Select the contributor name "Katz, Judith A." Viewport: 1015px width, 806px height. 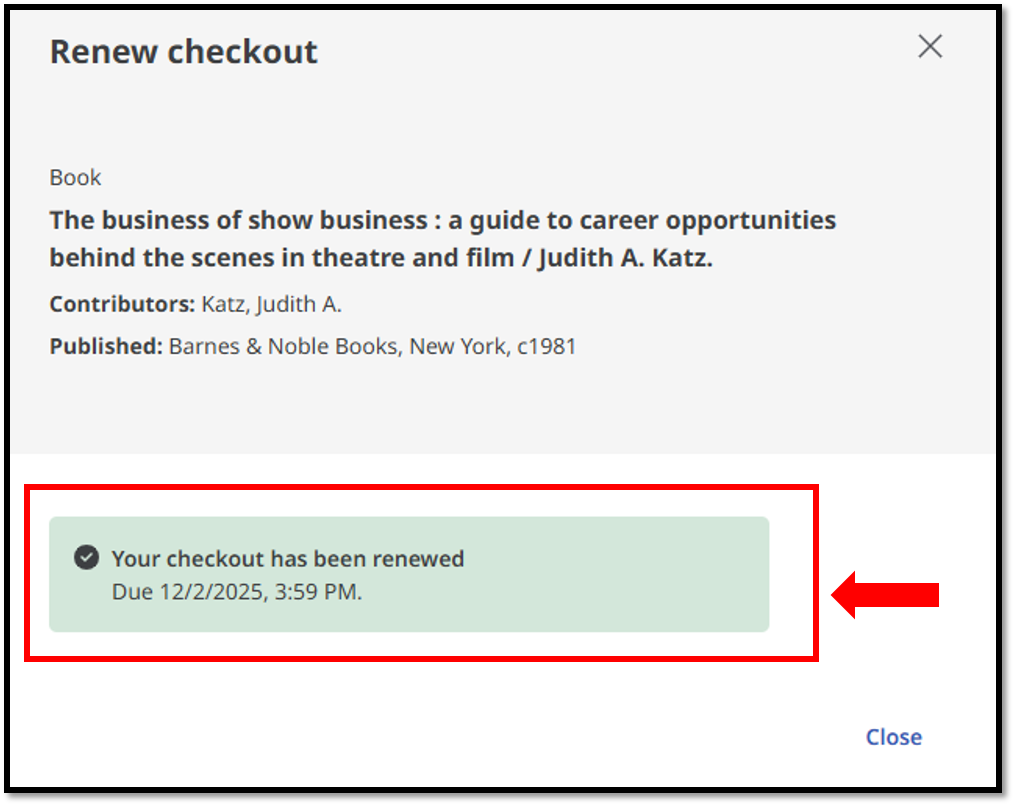pyautogui.click(x=272, y=304)
